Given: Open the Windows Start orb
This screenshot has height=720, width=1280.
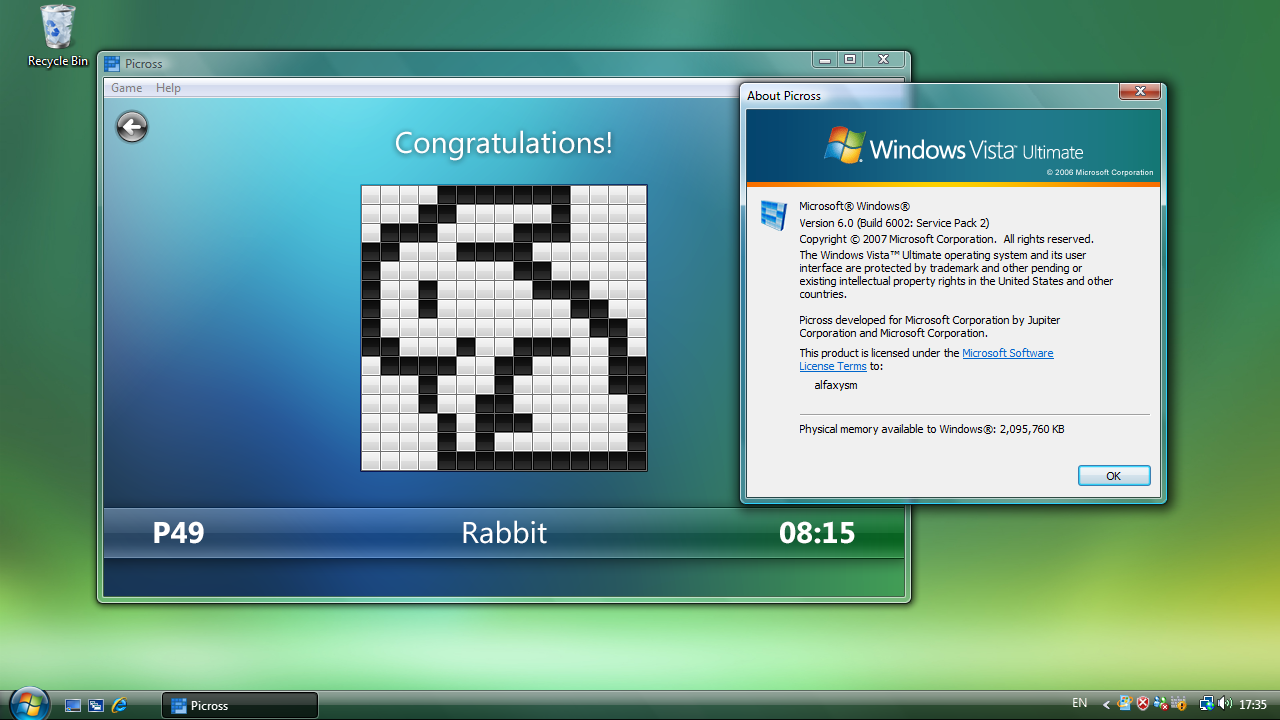Looking at the screenshot, I should 28,703.
